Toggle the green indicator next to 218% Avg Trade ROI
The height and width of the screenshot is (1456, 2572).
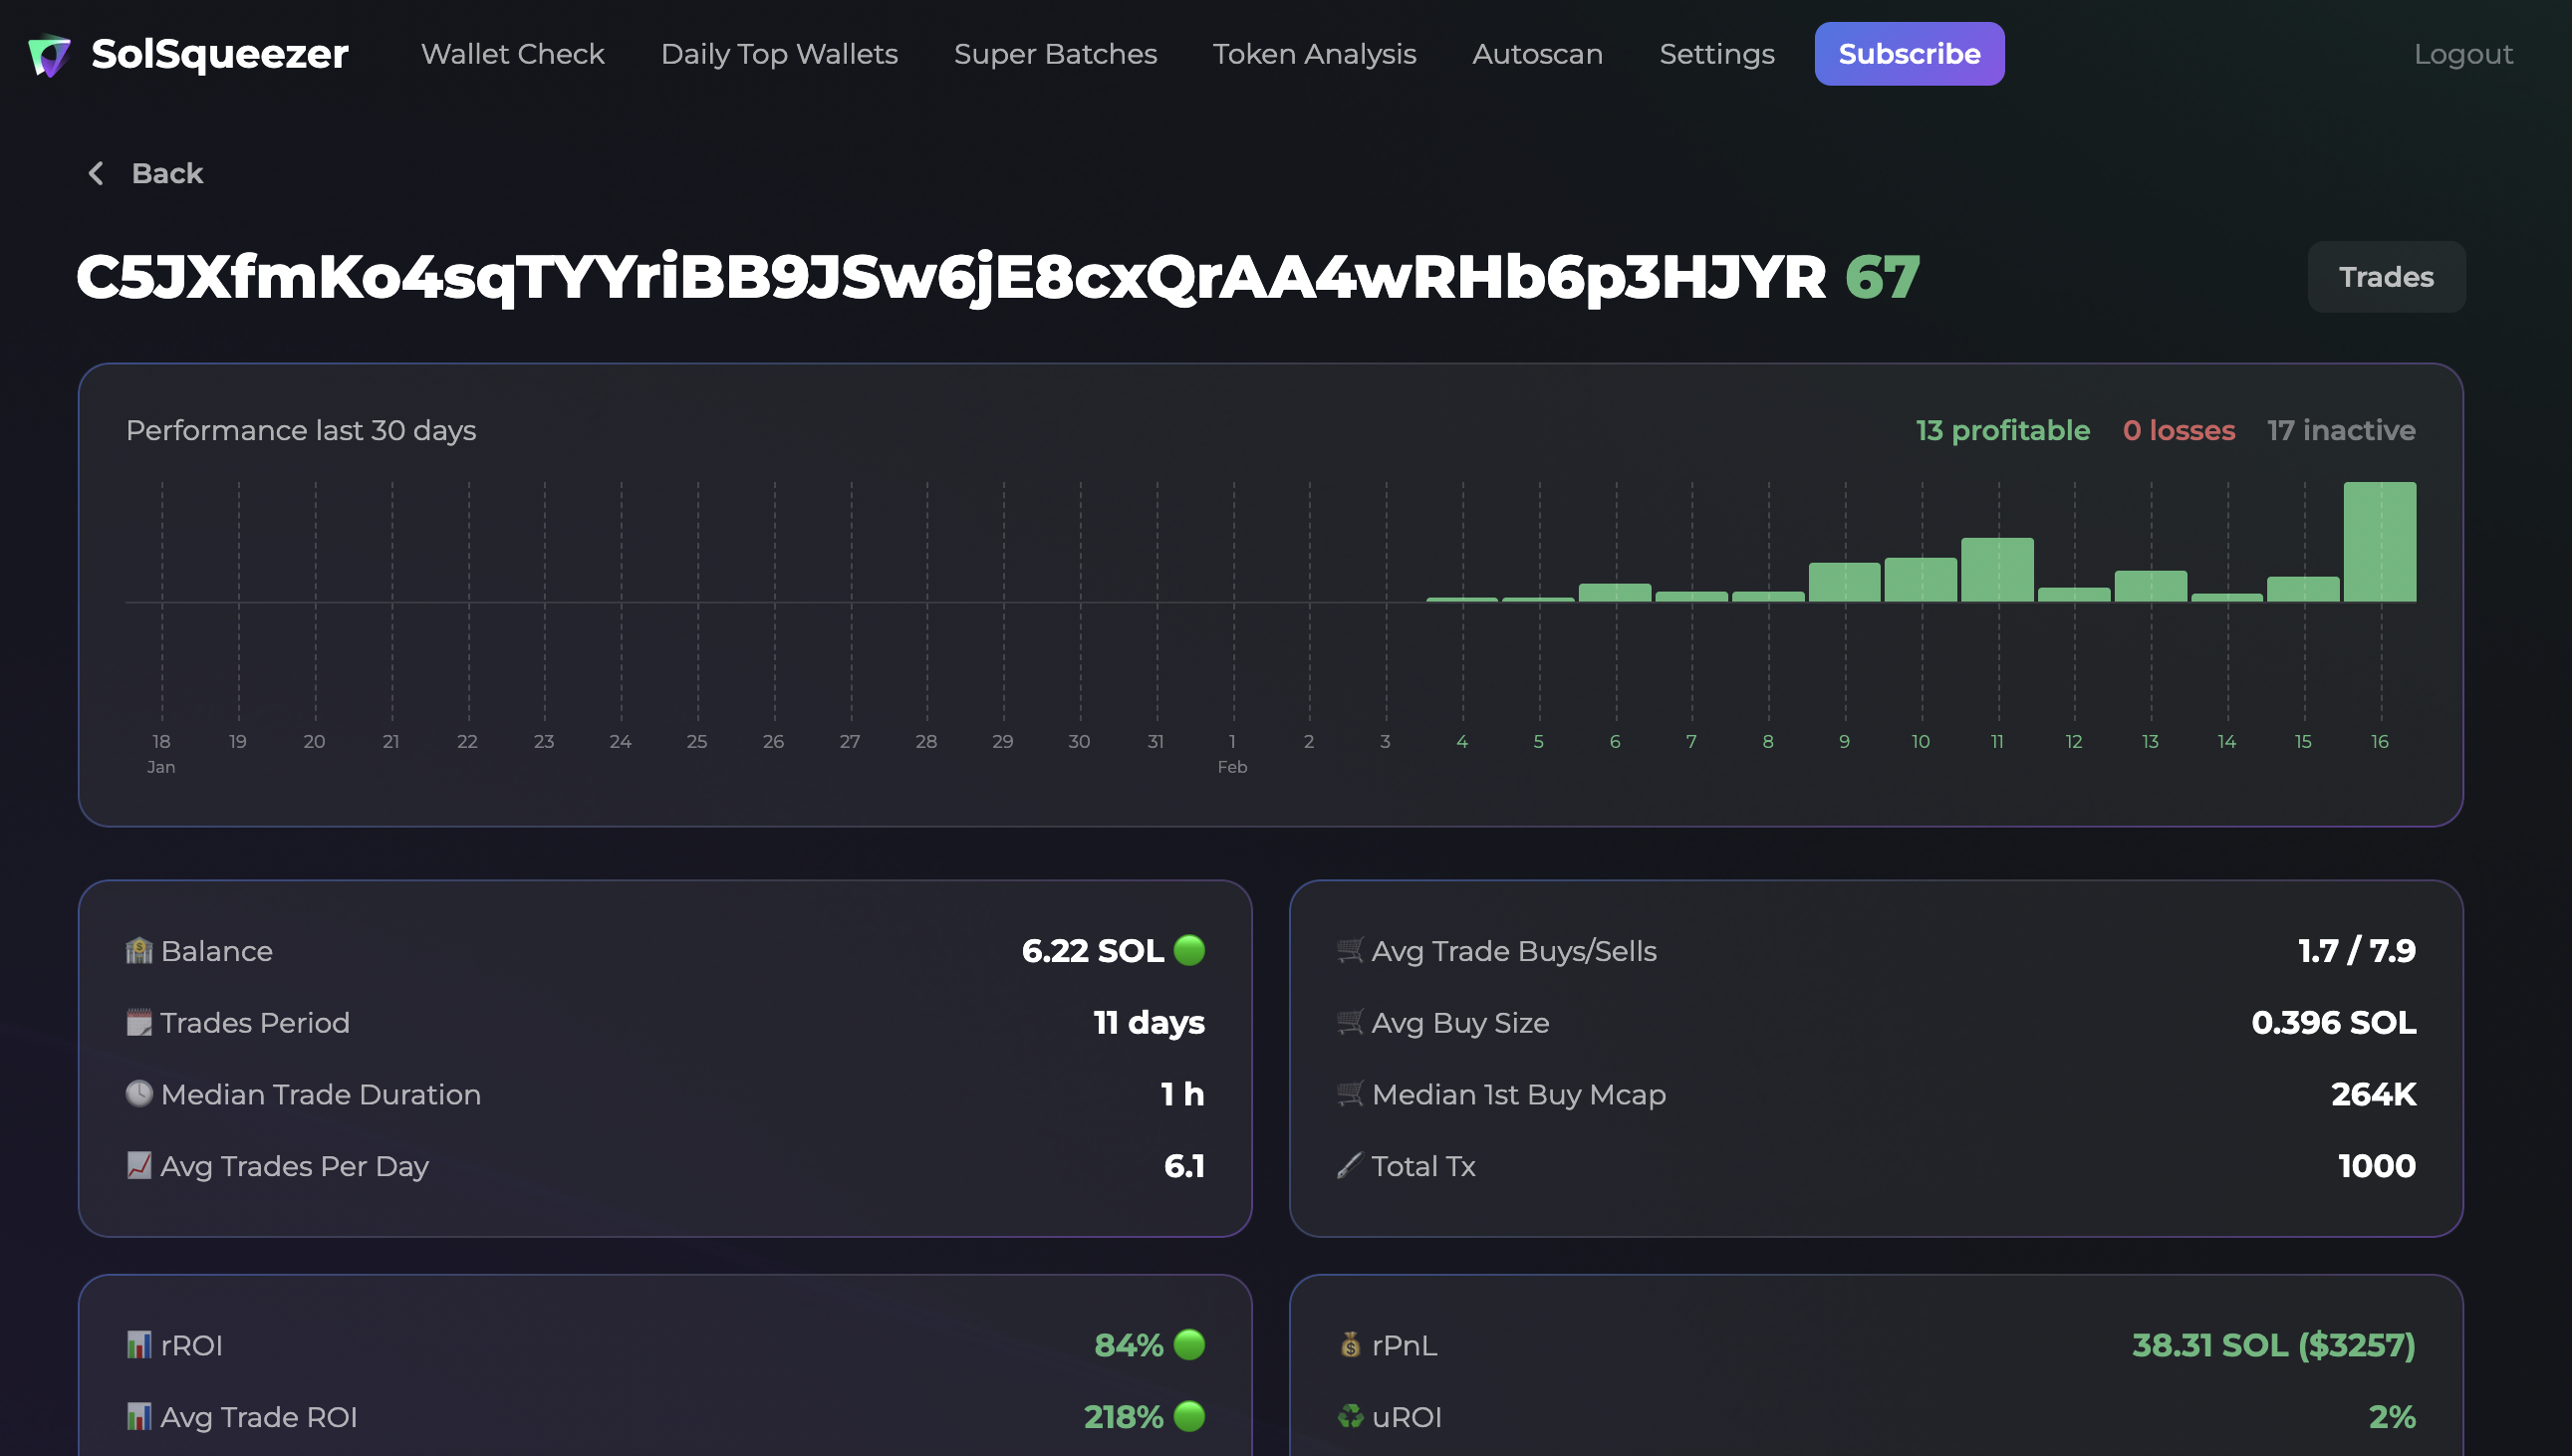pyautogui.click(x=1190, y=1417)
